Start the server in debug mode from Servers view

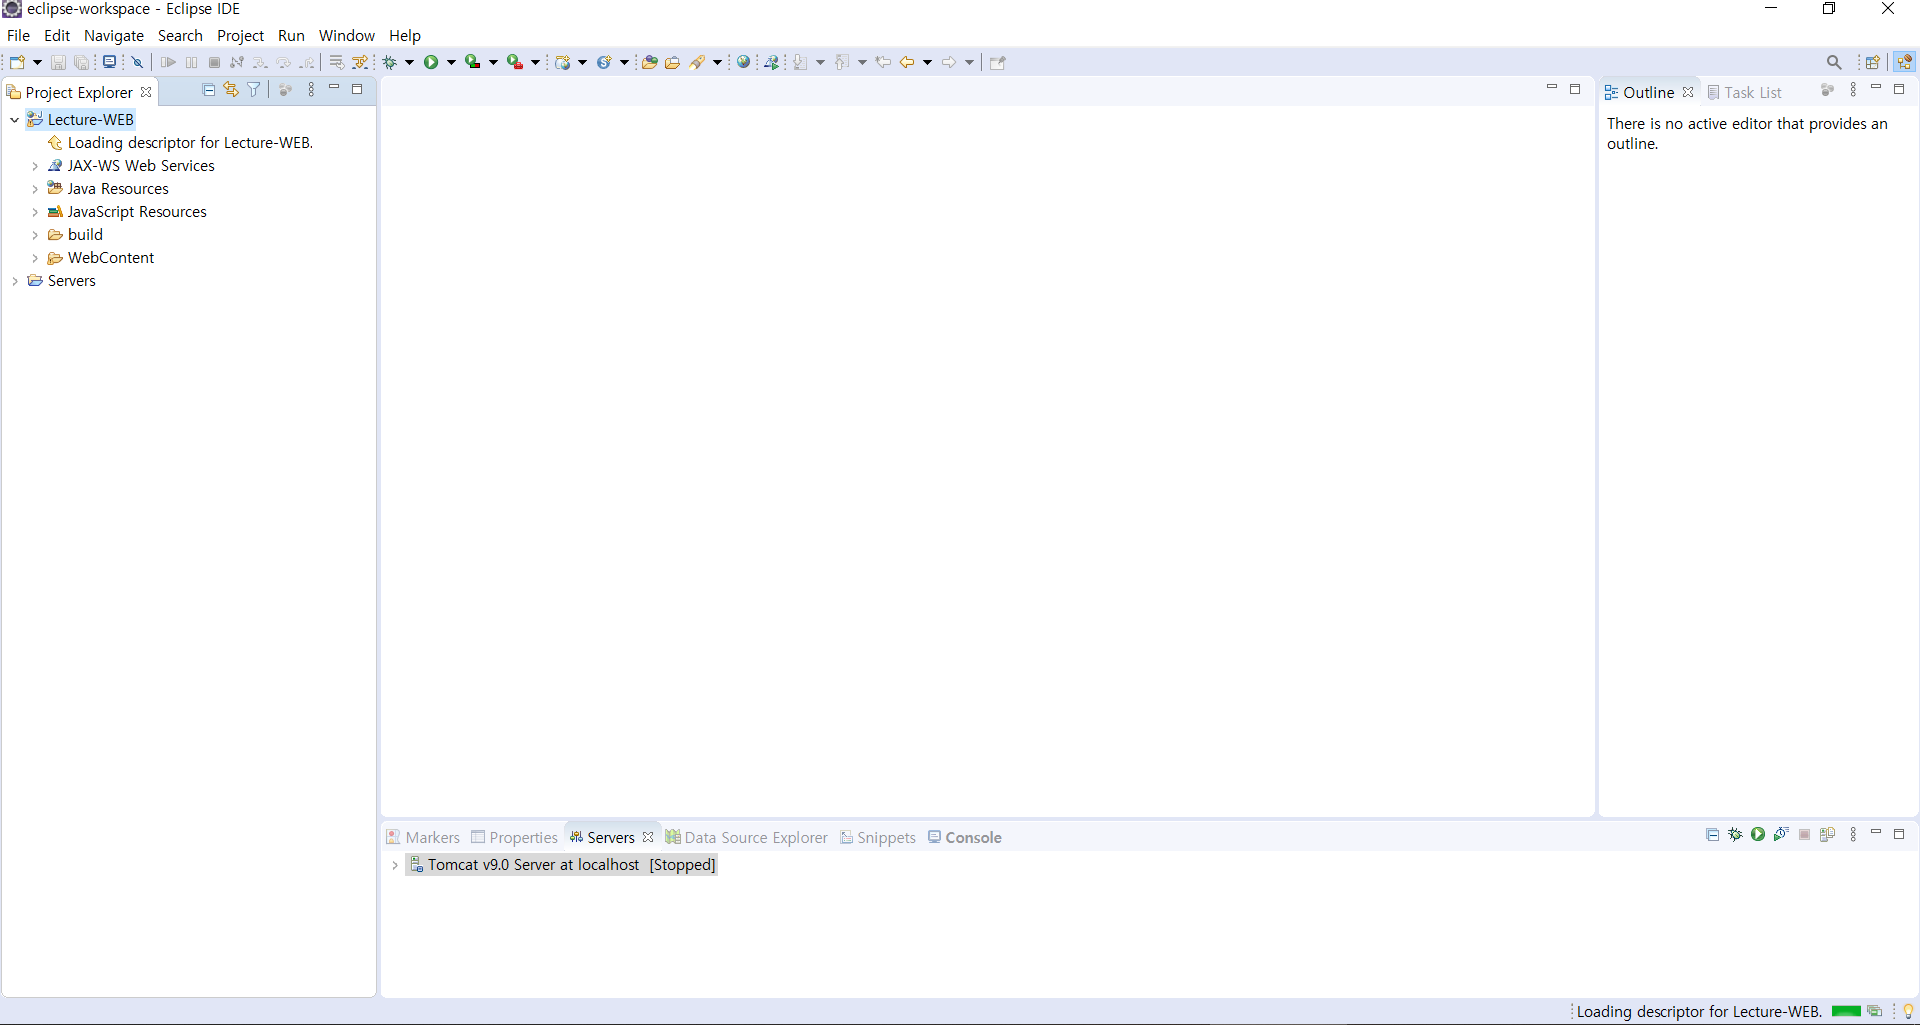point(1735,835)
